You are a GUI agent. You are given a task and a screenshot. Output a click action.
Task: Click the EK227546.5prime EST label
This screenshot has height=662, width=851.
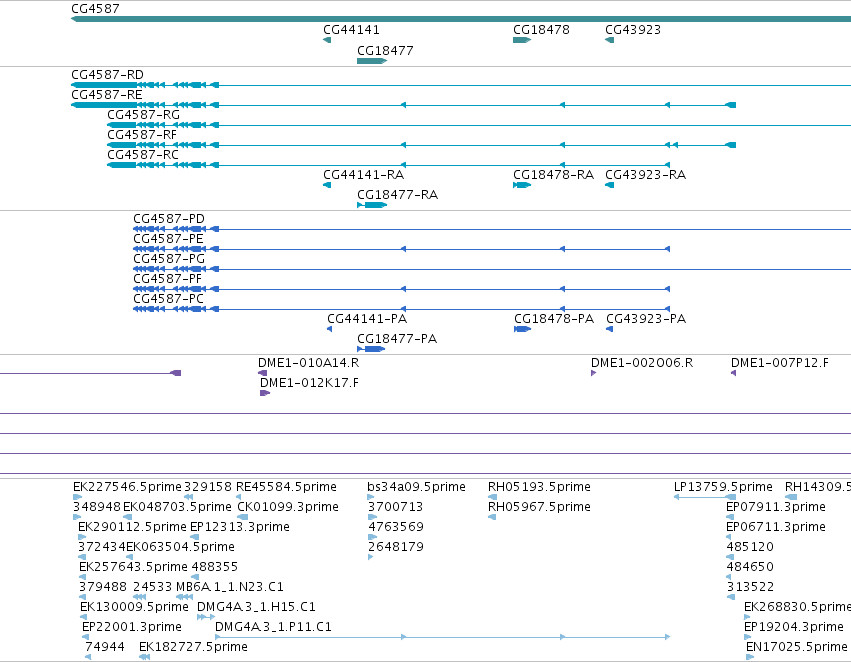coord(127,487)
